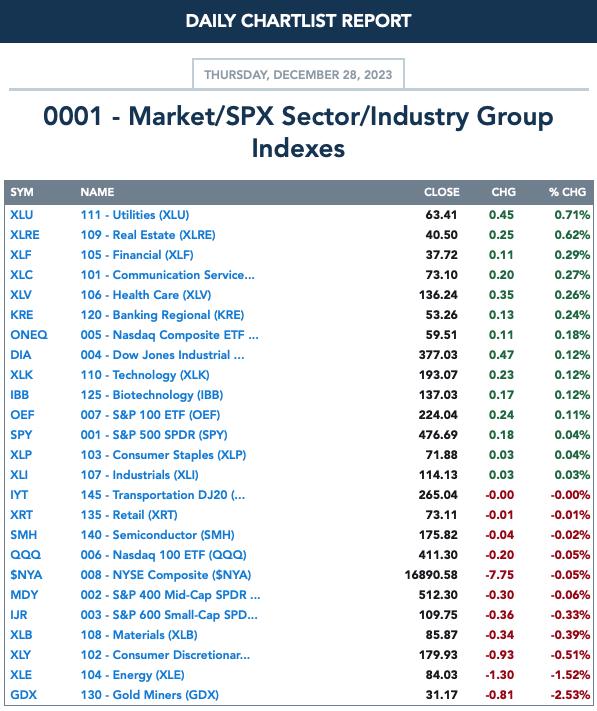Click 103 - Consumer Staples (XLP)

click(x=163, y=455)
